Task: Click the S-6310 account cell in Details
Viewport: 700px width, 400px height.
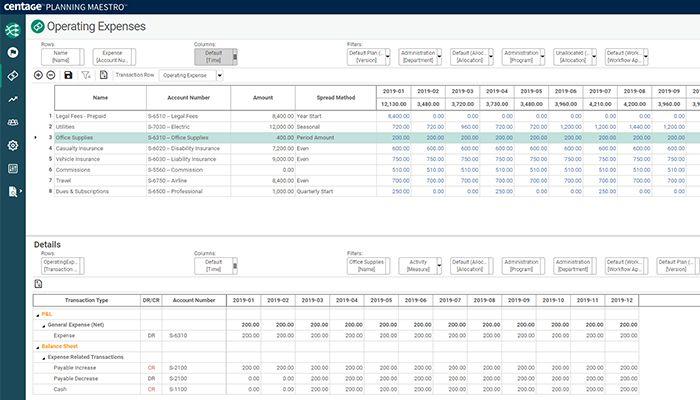Action: pyautogui.click(x=194, y=335)
